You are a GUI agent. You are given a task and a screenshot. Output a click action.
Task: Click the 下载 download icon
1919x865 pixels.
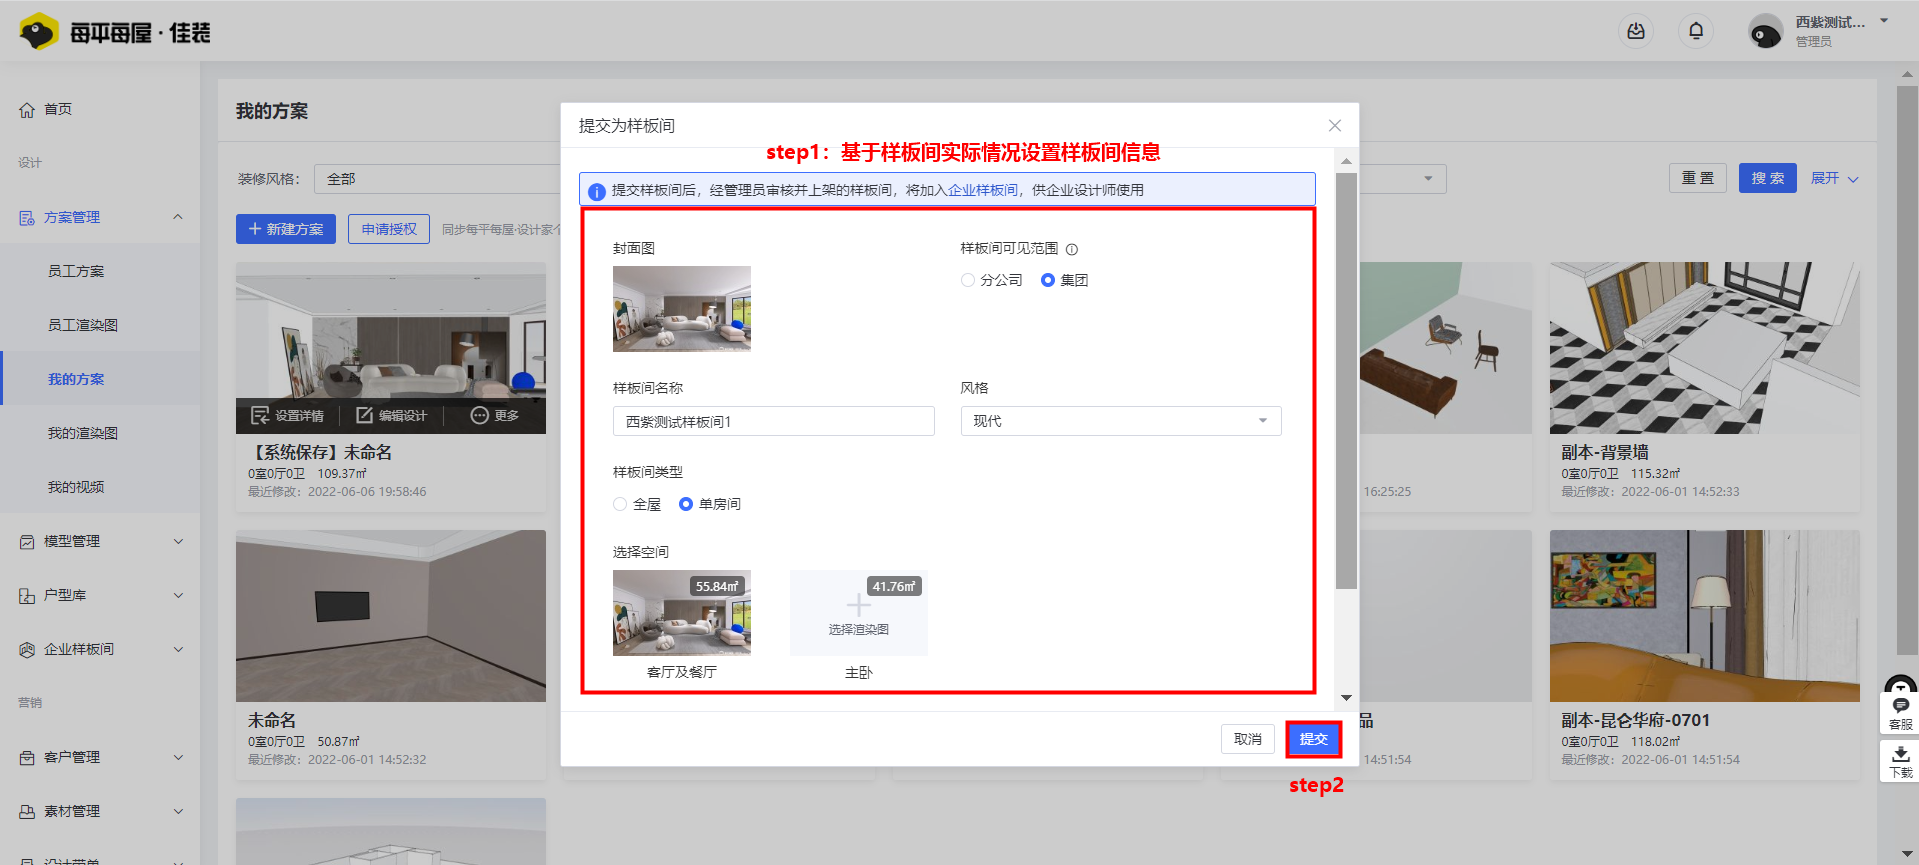[1900, 761]
